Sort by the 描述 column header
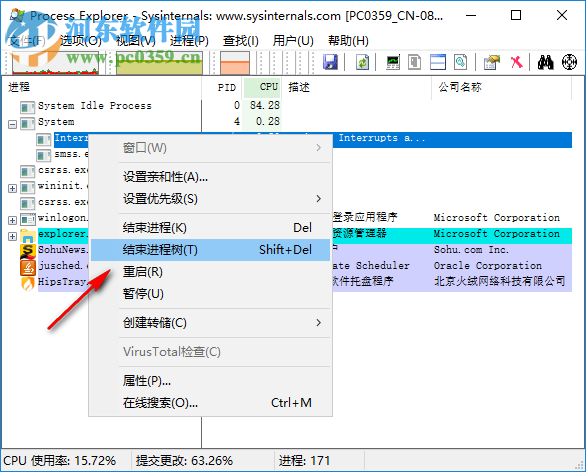The height and width of the screenshot is (472, 586). pos(357,87)
